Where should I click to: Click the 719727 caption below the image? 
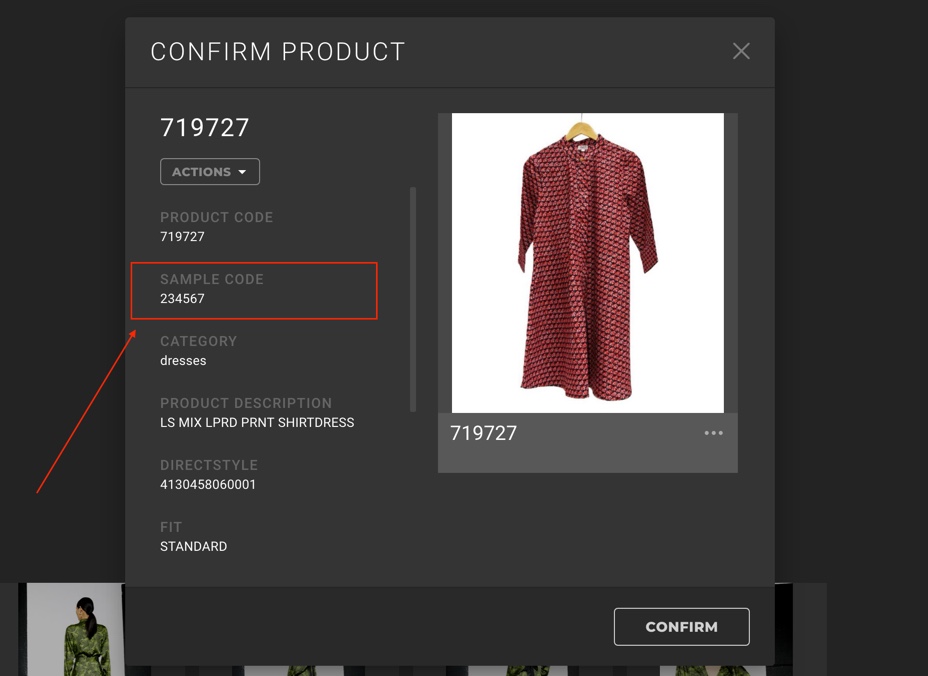click(484, 433)
